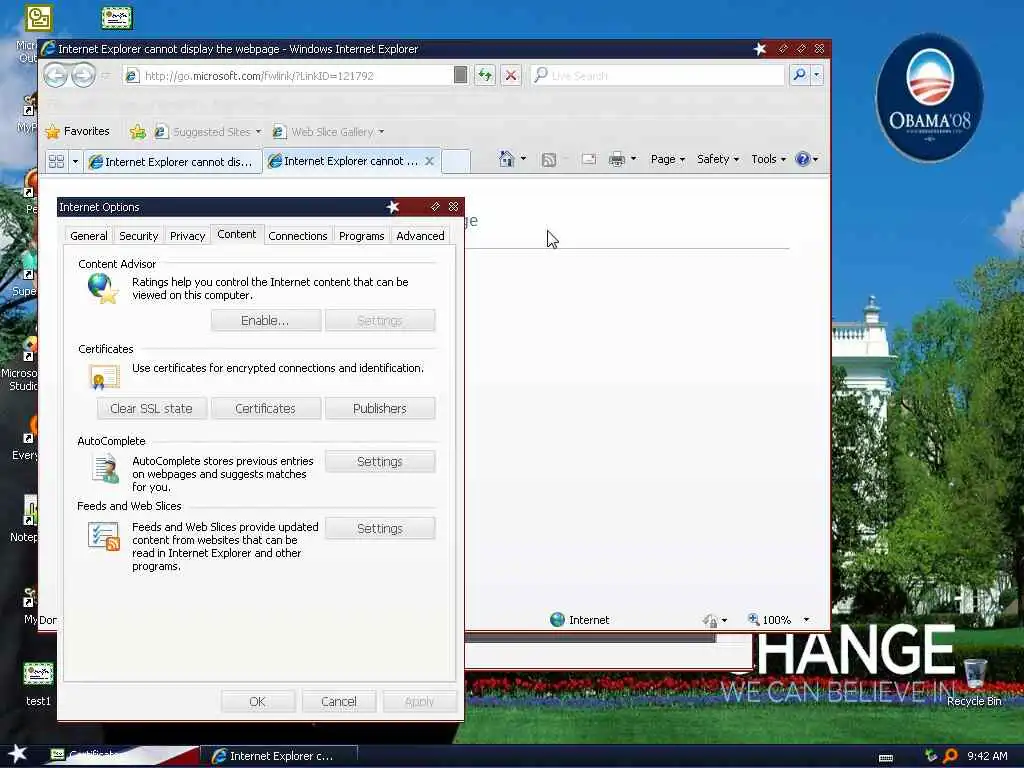The image size is (1024, 768).
Task: Open Feeds and Web Slices Settings button
Action: tap(379, 528)
